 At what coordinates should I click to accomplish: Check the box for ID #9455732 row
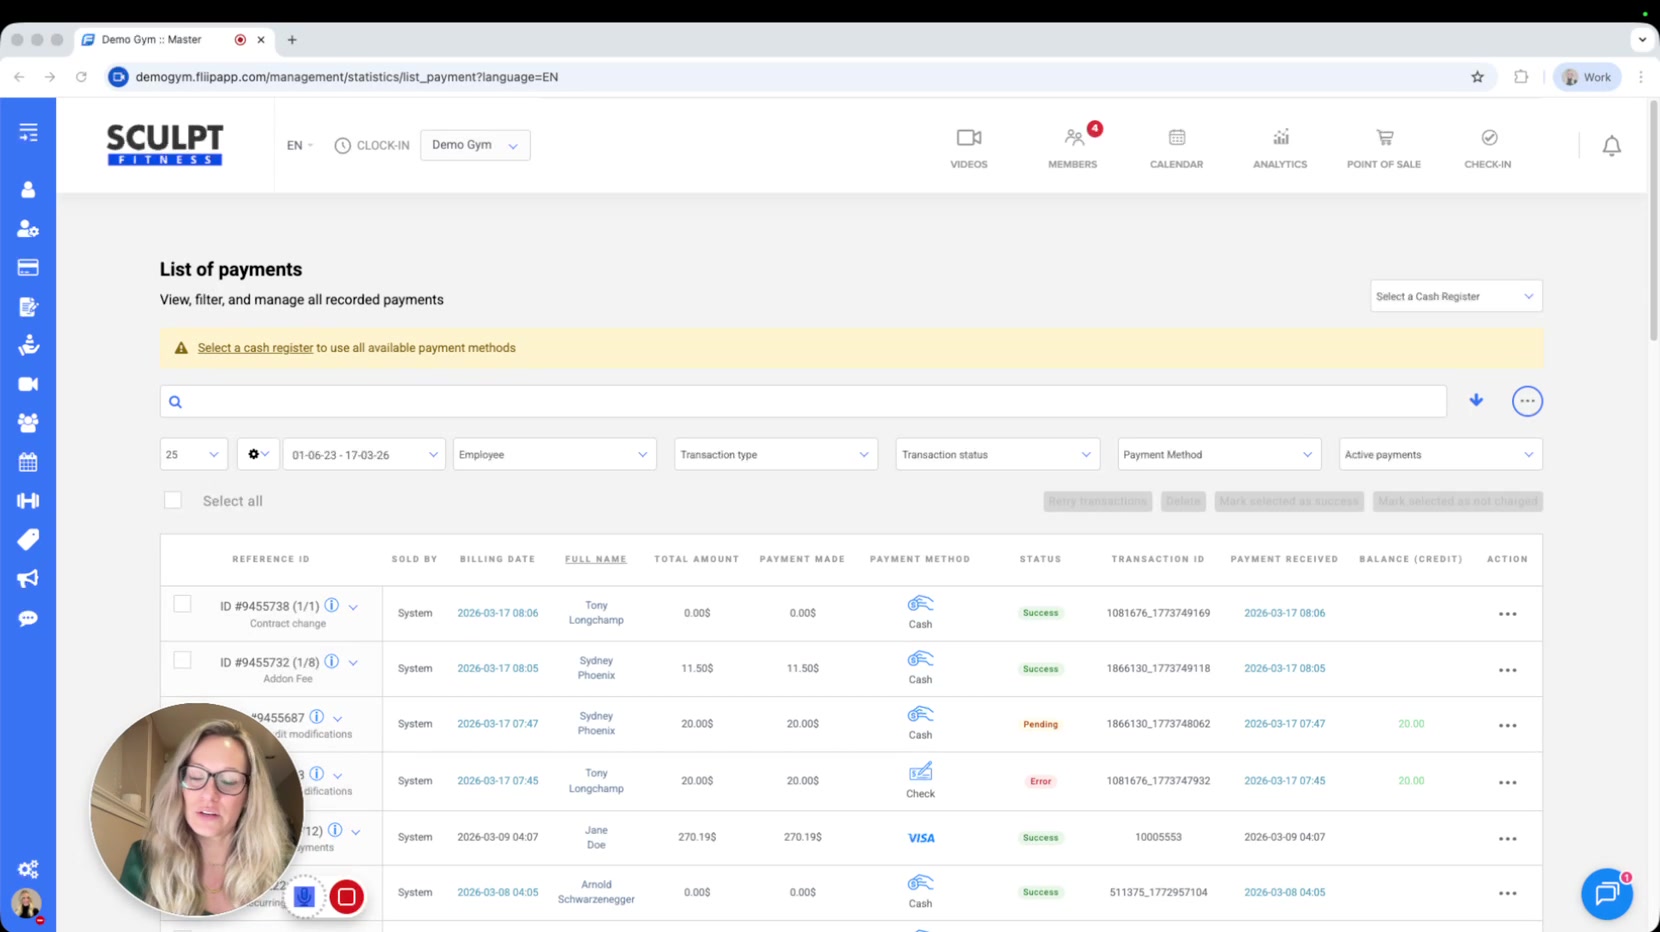[x=182, y=660]
